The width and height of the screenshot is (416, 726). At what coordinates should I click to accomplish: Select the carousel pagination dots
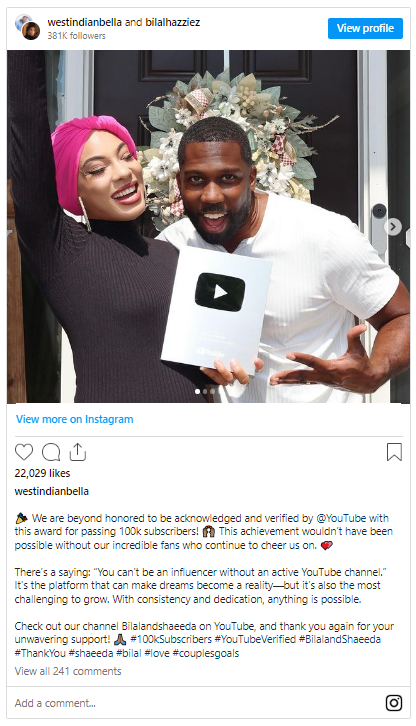point(205,391)
